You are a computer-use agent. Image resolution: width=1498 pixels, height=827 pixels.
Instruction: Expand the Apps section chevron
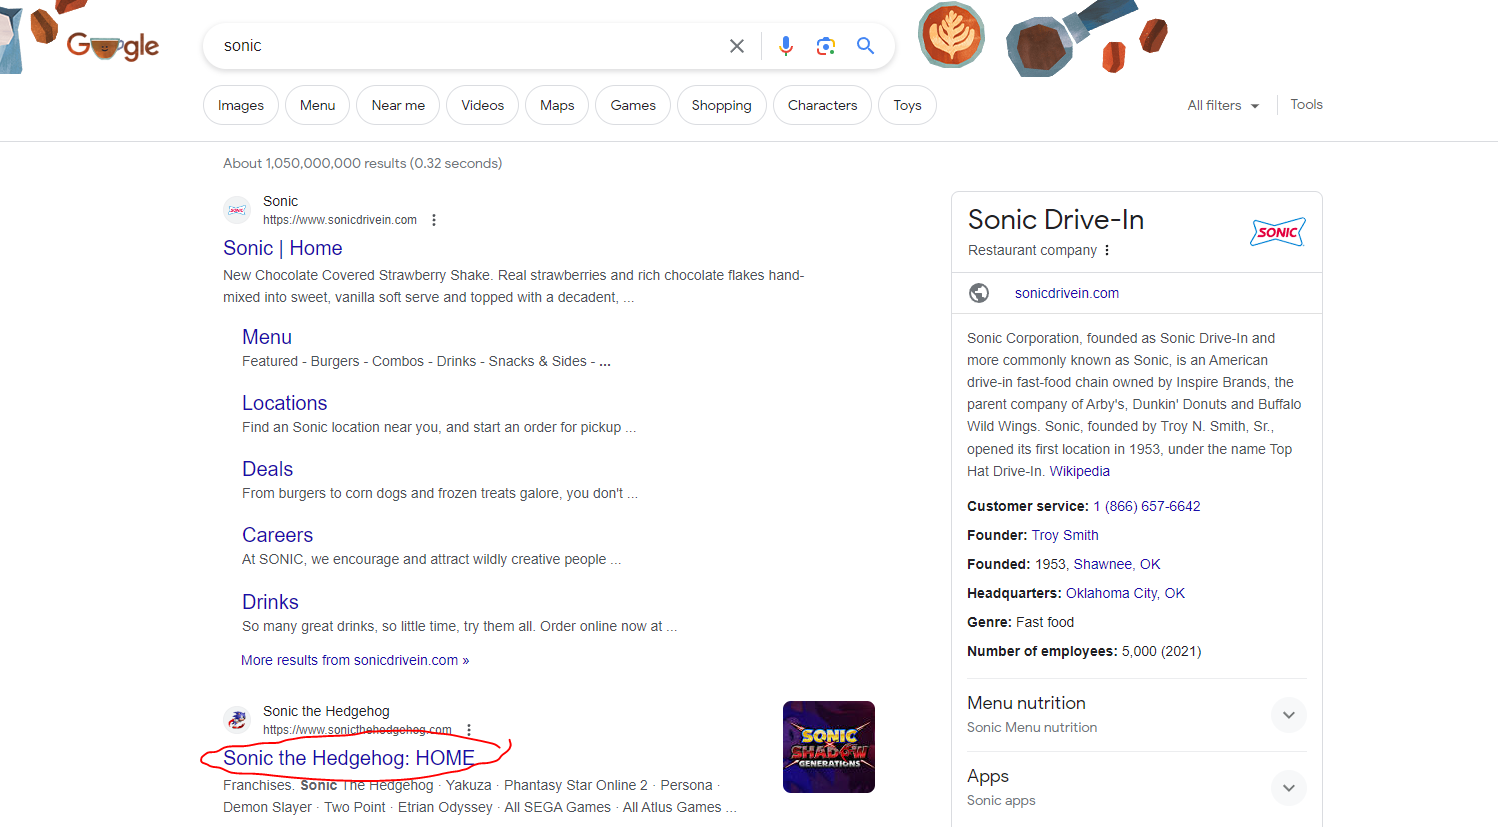click(x=1288, y=788)
